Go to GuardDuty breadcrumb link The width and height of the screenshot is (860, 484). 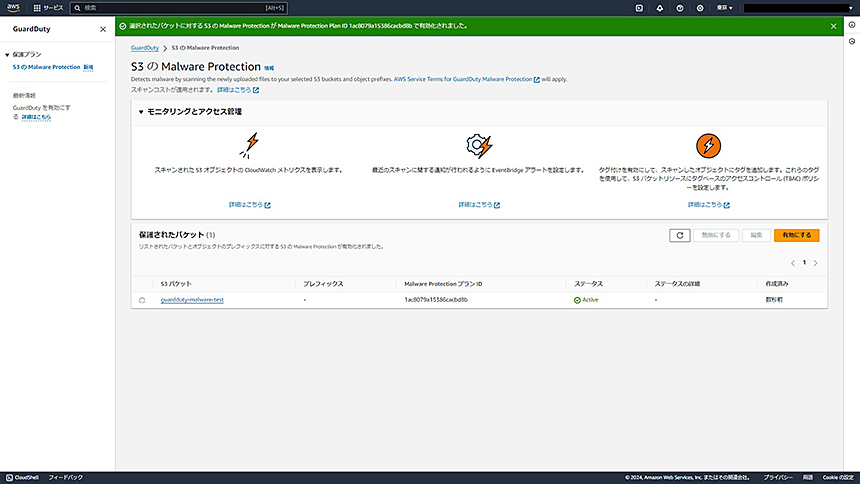coord(145,48)
